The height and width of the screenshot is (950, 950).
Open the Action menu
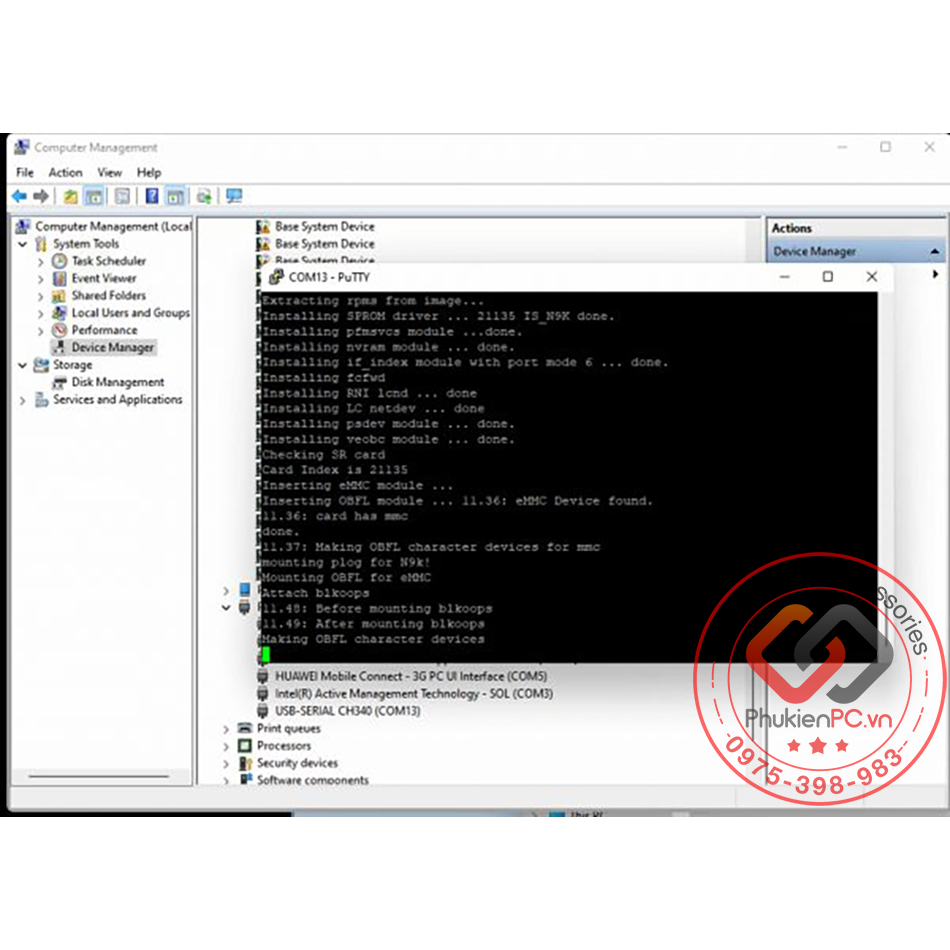[65, 173]
